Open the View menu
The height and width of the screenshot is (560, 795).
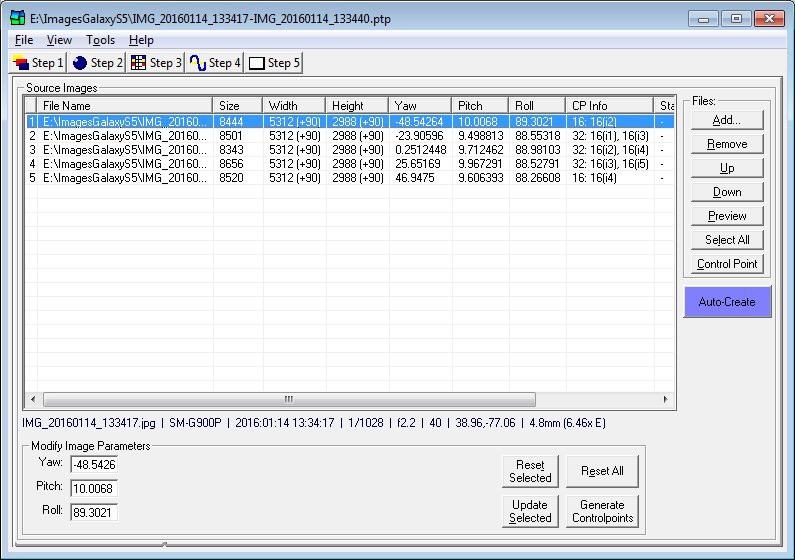pos(59,40)
